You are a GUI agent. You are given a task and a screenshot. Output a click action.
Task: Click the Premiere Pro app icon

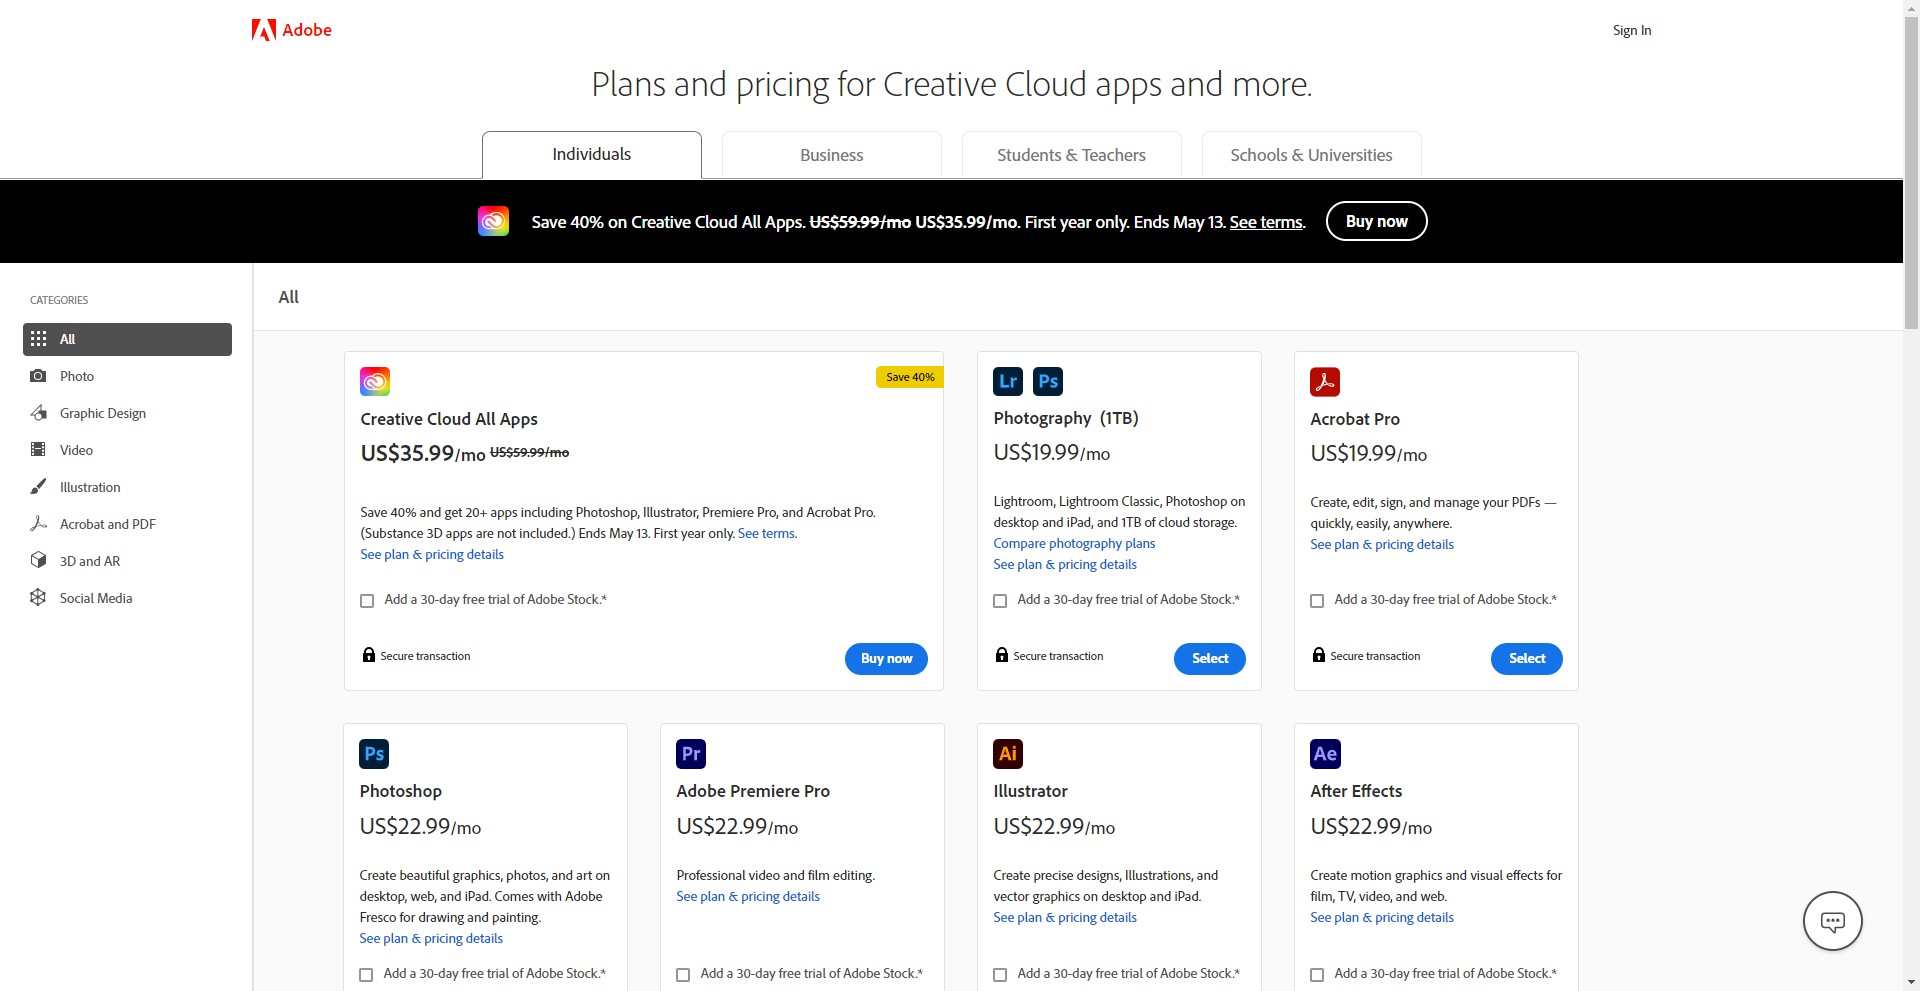coord(691,754)
